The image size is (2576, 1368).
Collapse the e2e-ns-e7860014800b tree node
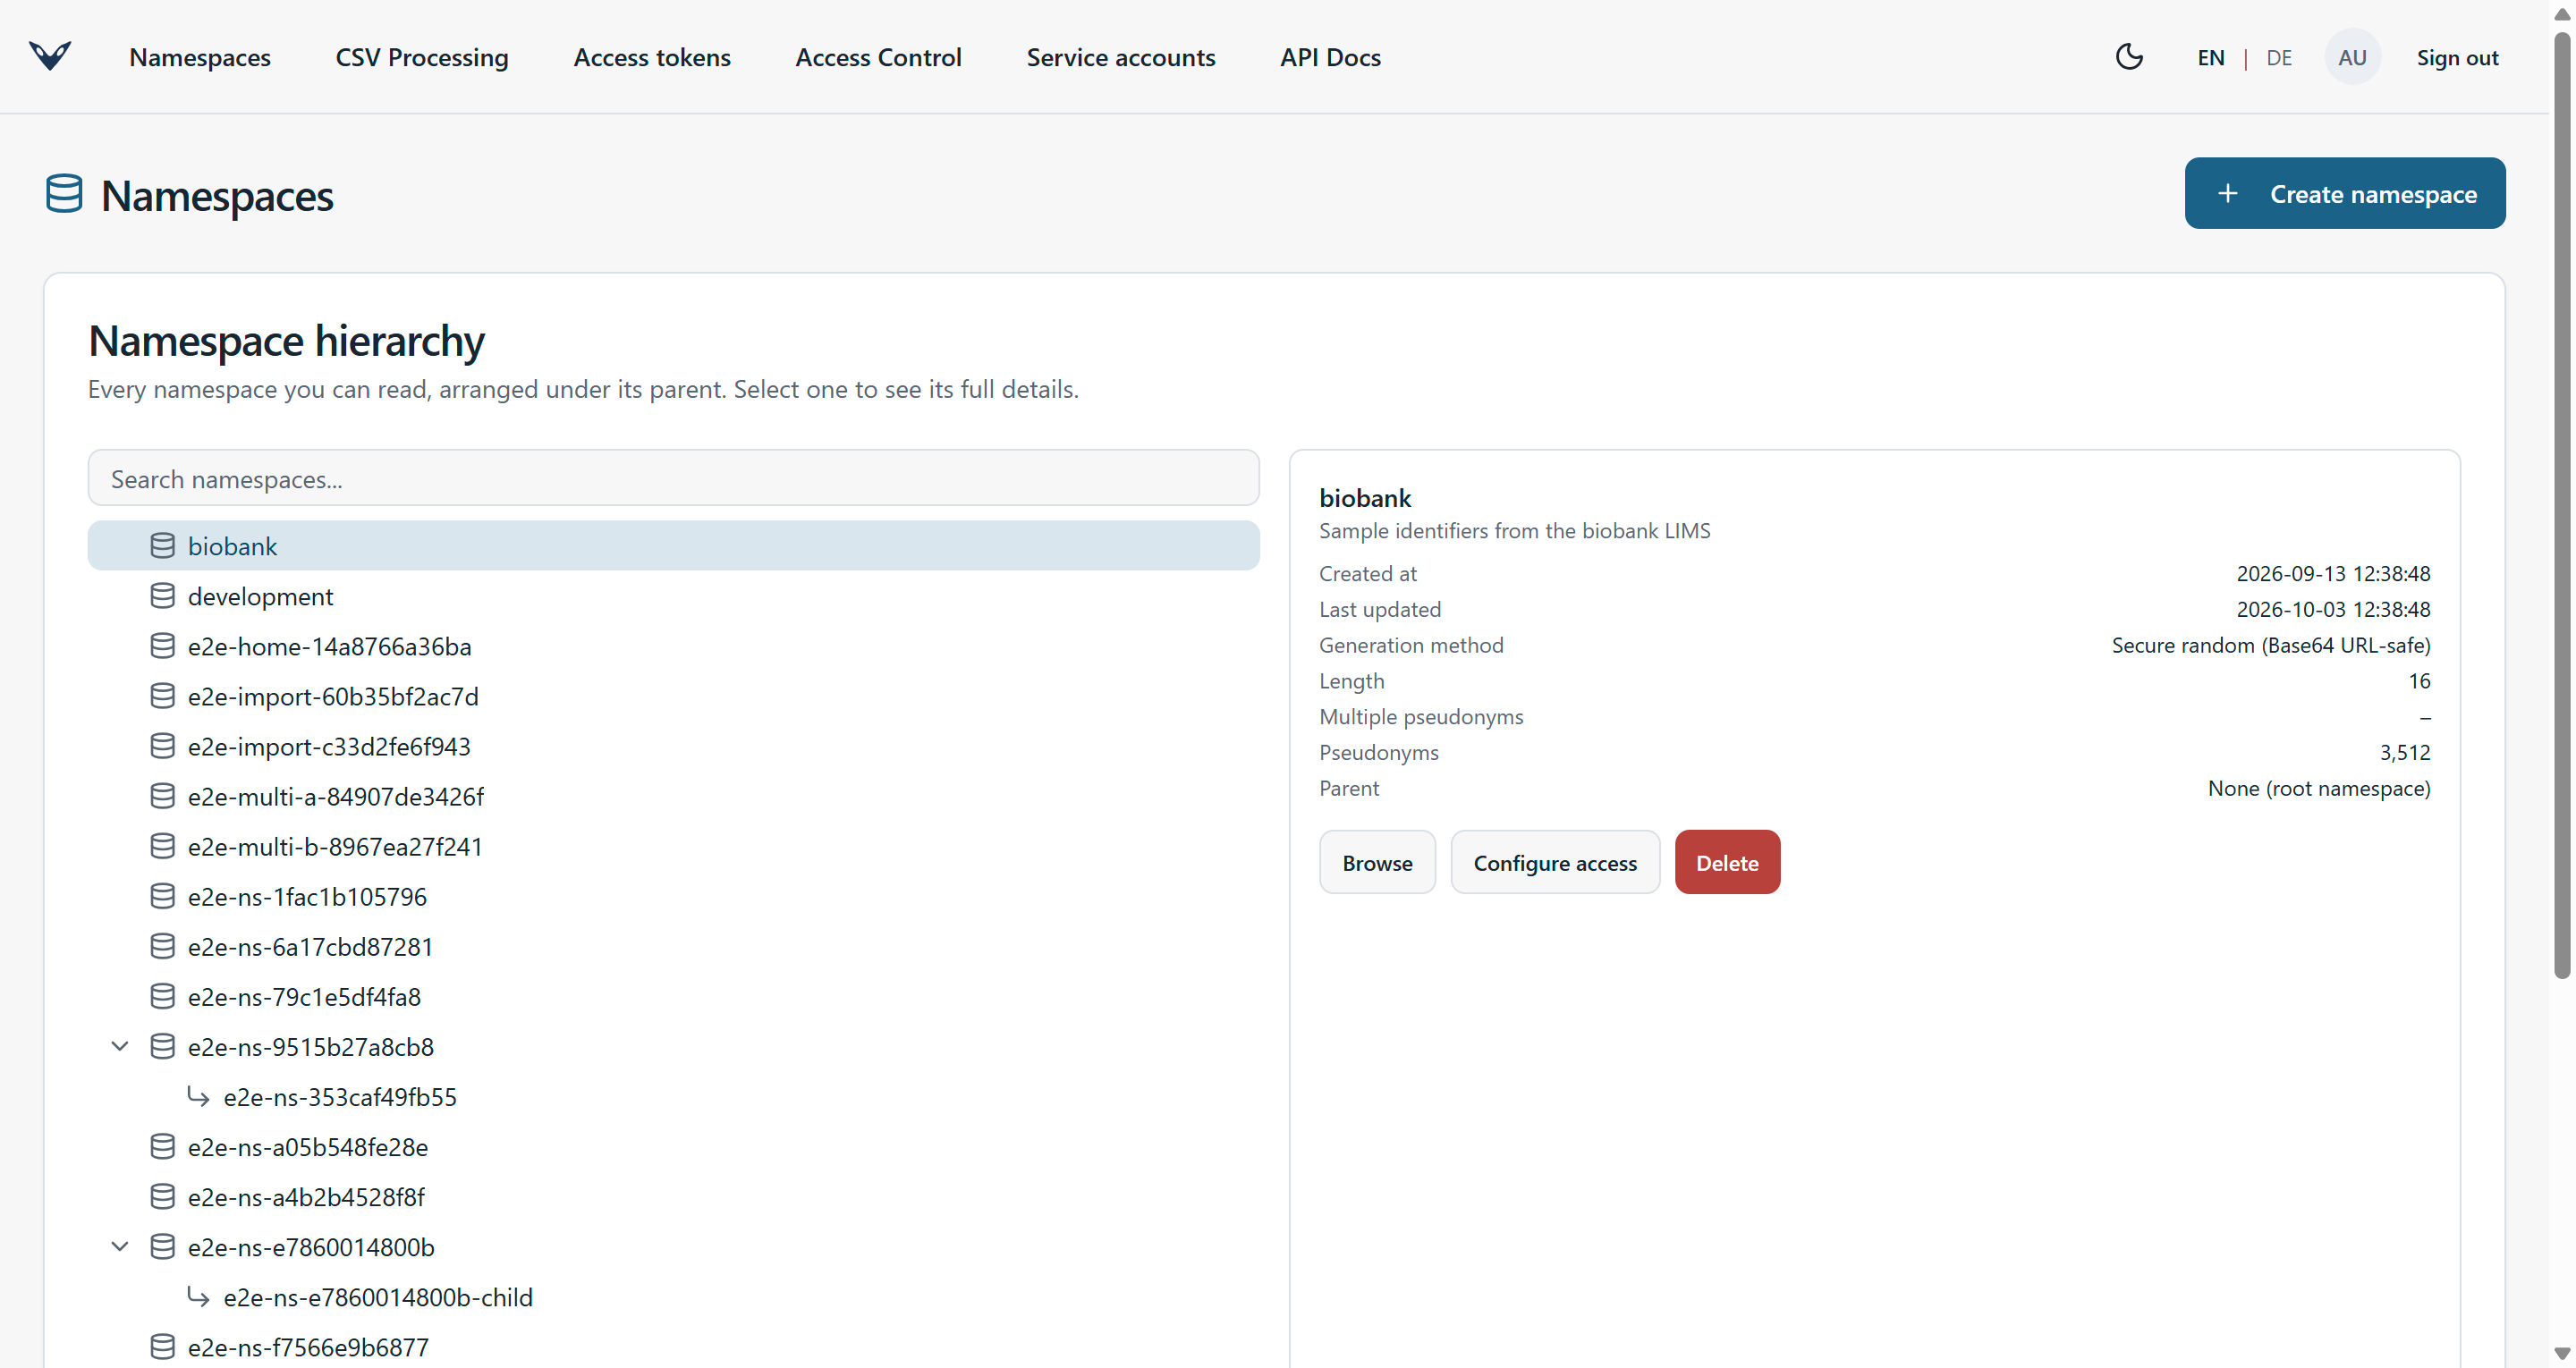click(x=120, y=1246)
